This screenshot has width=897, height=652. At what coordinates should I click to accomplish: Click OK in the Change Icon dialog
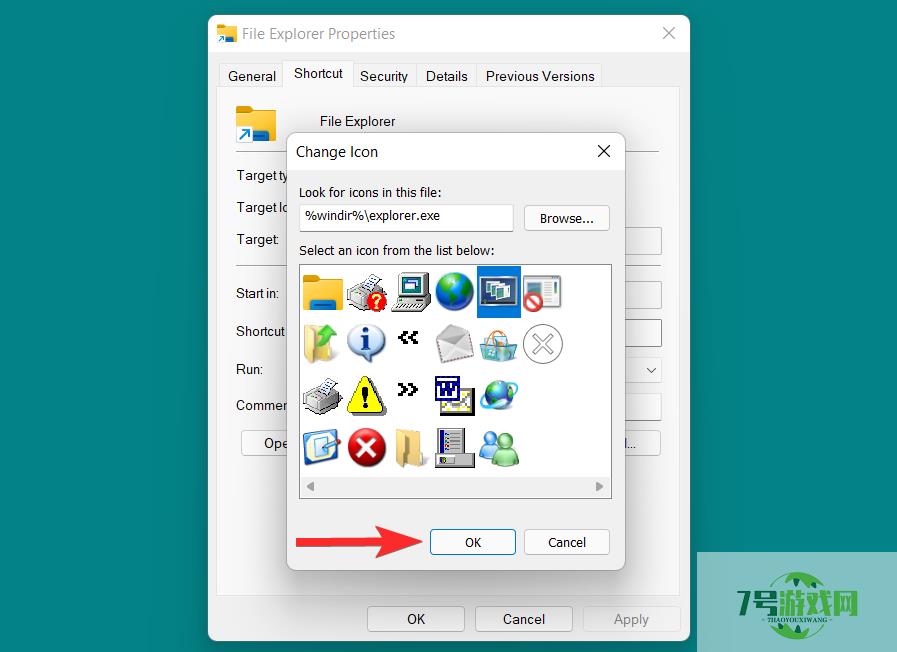473,542
